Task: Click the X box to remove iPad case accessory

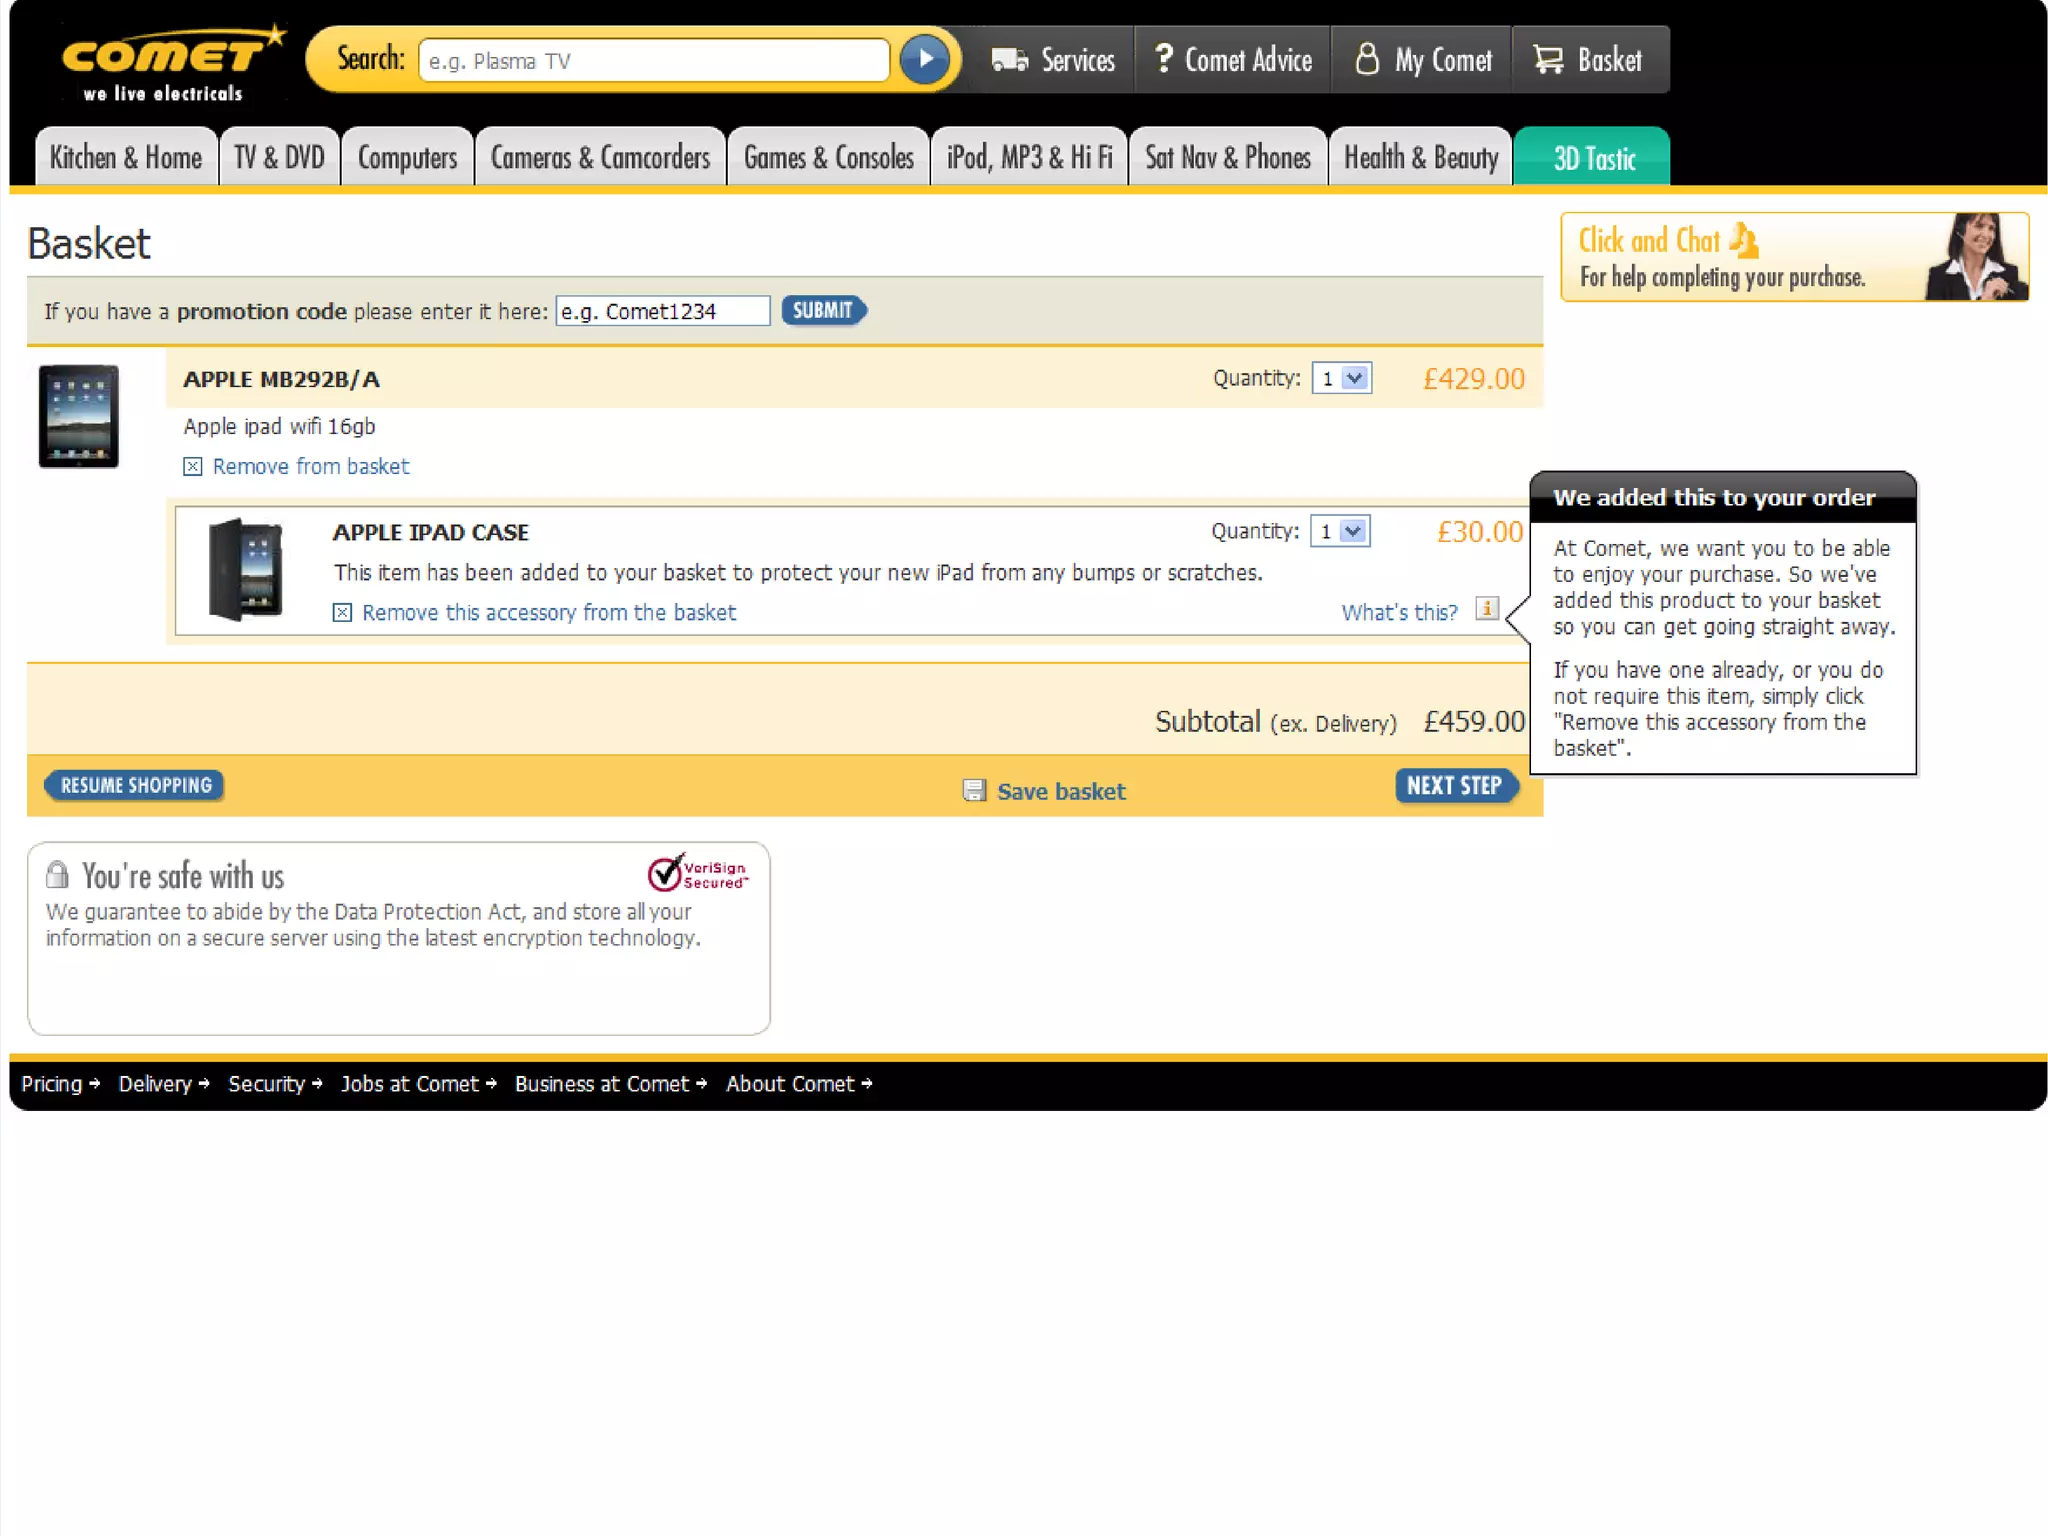Action: (342, 613)
